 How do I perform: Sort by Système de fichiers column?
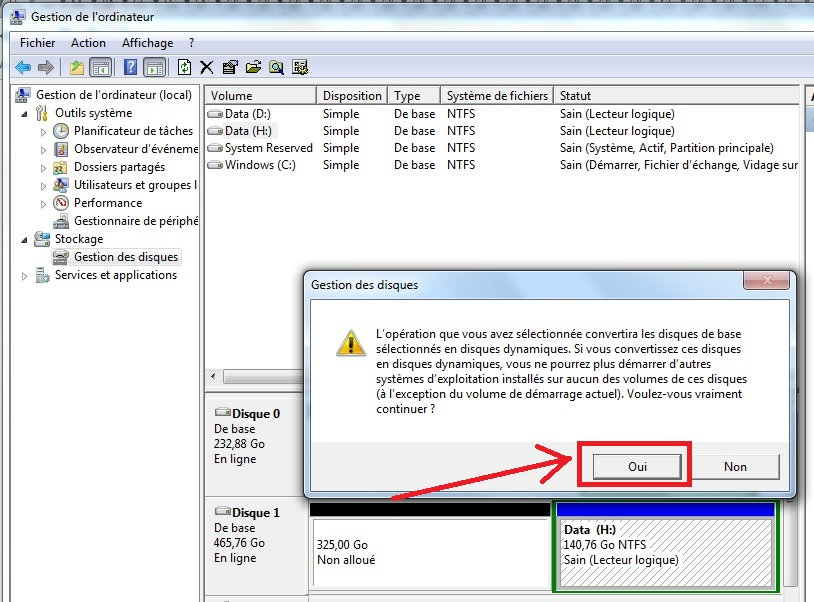pyautogui.click(x=497, y=96)
